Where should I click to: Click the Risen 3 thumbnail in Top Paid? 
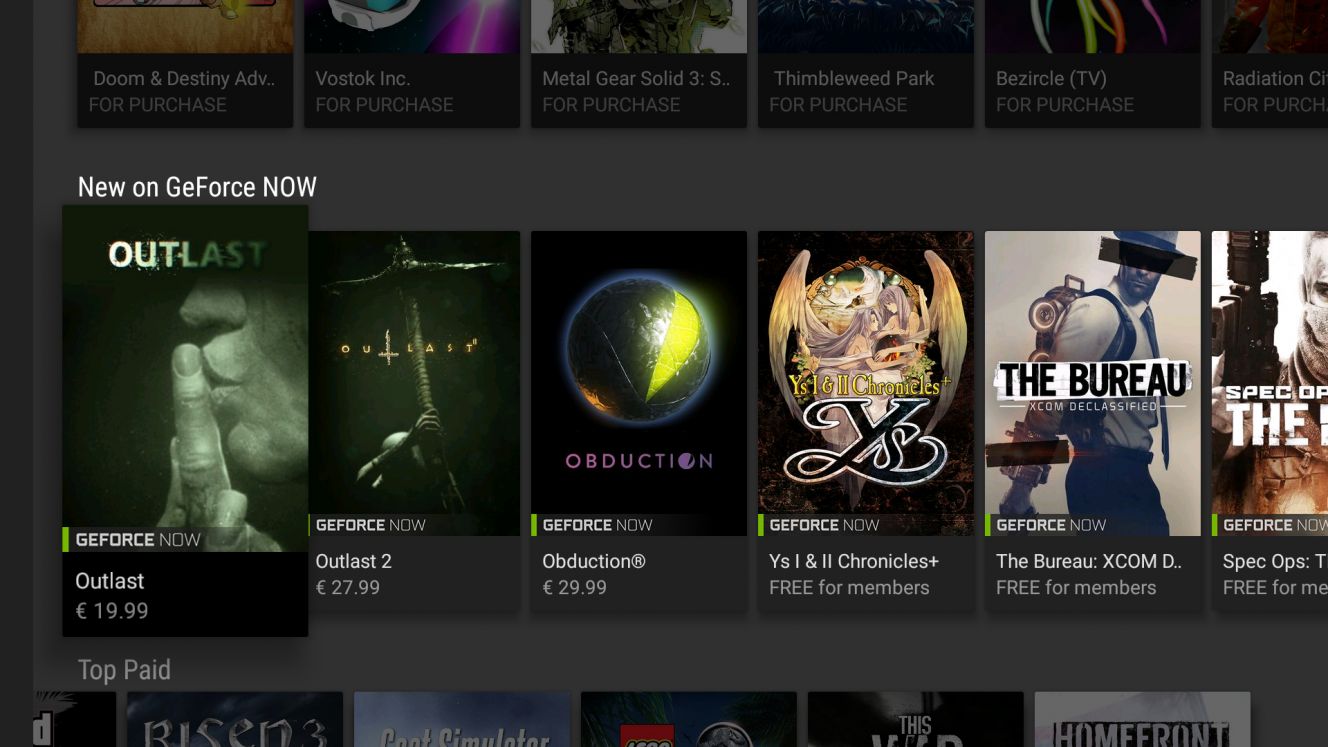(x=235, y=719)
